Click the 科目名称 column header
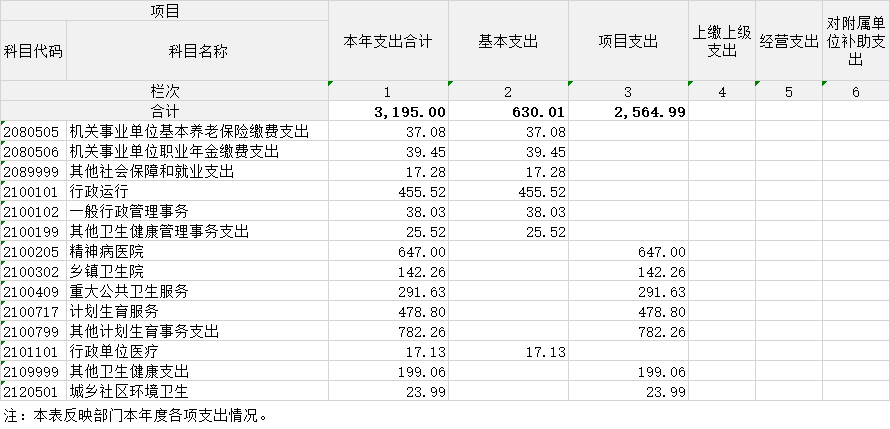 [x=197, y=51]
